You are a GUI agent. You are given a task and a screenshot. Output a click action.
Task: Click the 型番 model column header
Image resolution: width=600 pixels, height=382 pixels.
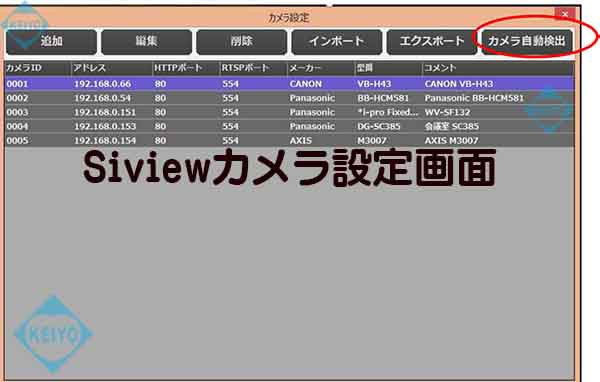coord(388,68)
